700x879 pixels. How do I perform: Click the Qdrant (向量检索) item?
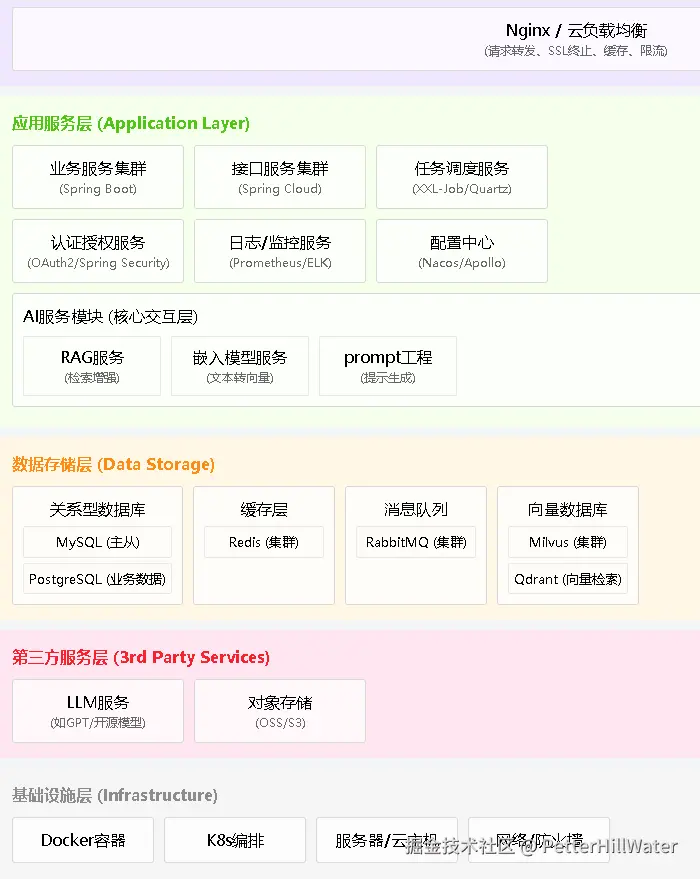pyautogui.click(x=568, y=579)
